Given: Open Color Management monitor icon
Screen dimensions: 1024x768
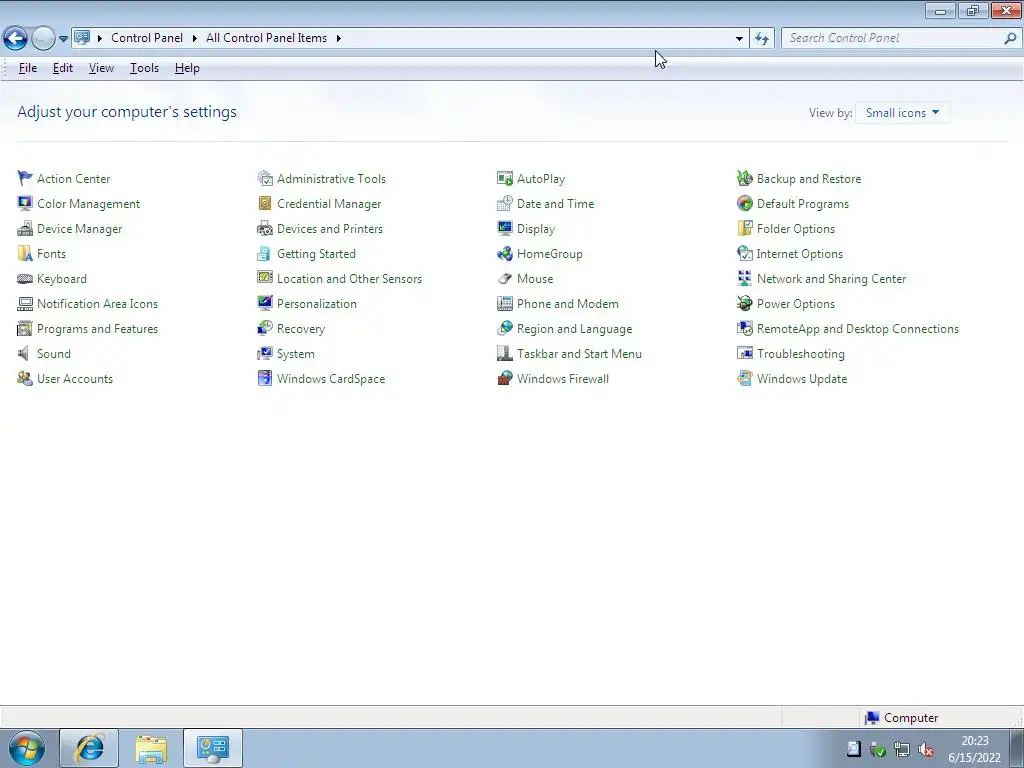Looking at the screenshot, I should (x=25, y=203).
